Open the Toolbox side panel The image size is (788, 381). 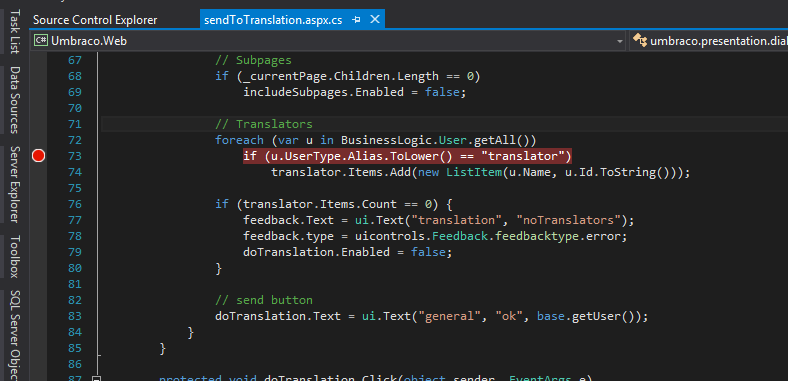[x=15, y=256]
